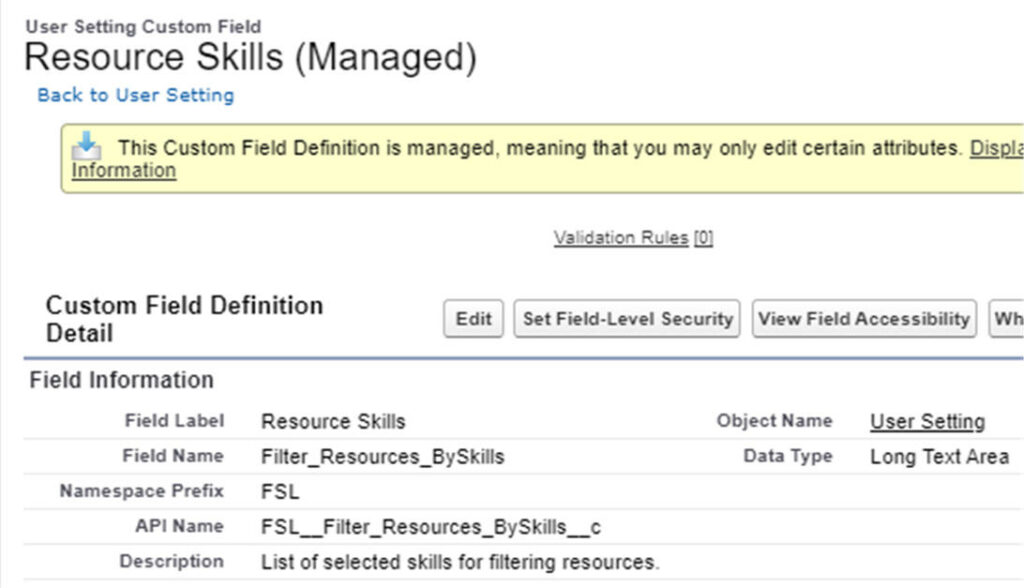Open the "Back to User Setting" link
The width and height of the screenshot is (1024, 588).
(x=134, y=95)
